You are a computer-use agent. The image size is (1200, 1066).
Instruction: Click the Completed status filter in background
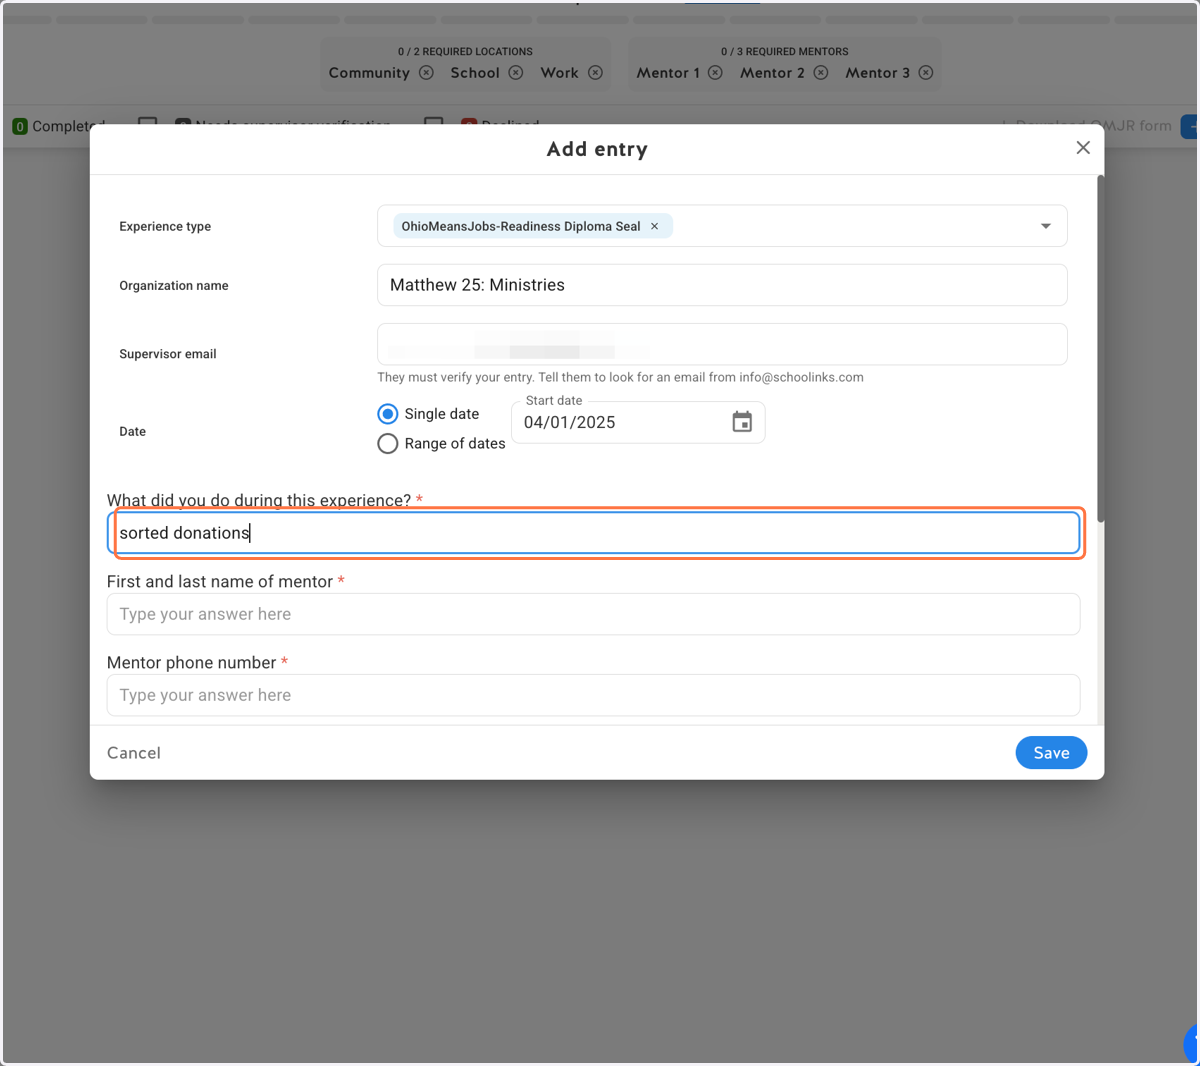(58, 126)
